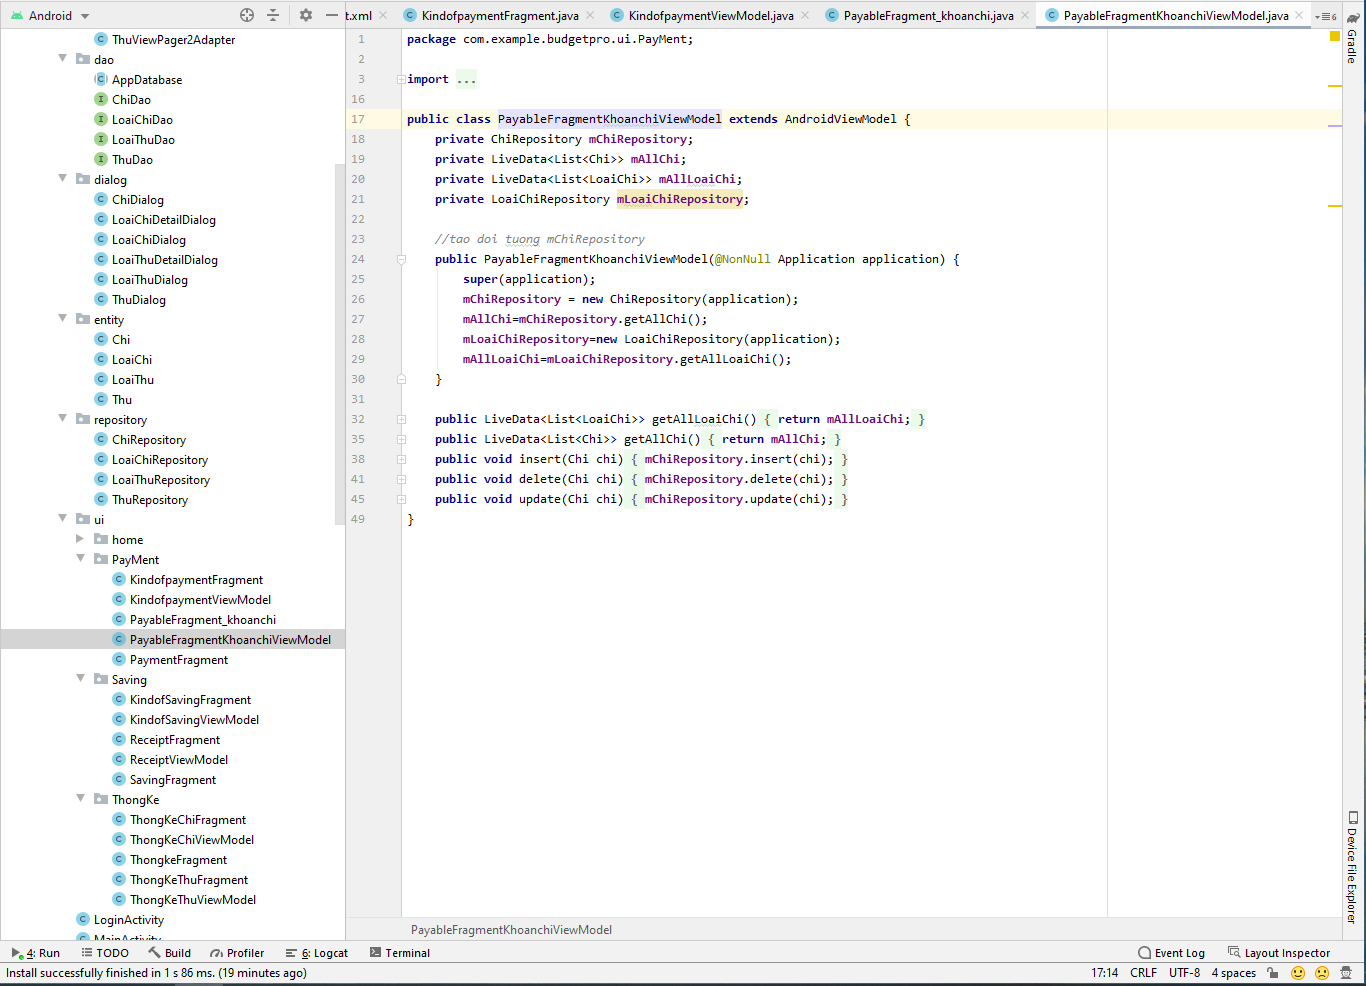
Task: Open LoginActivity class
Action: click(128, 920)
